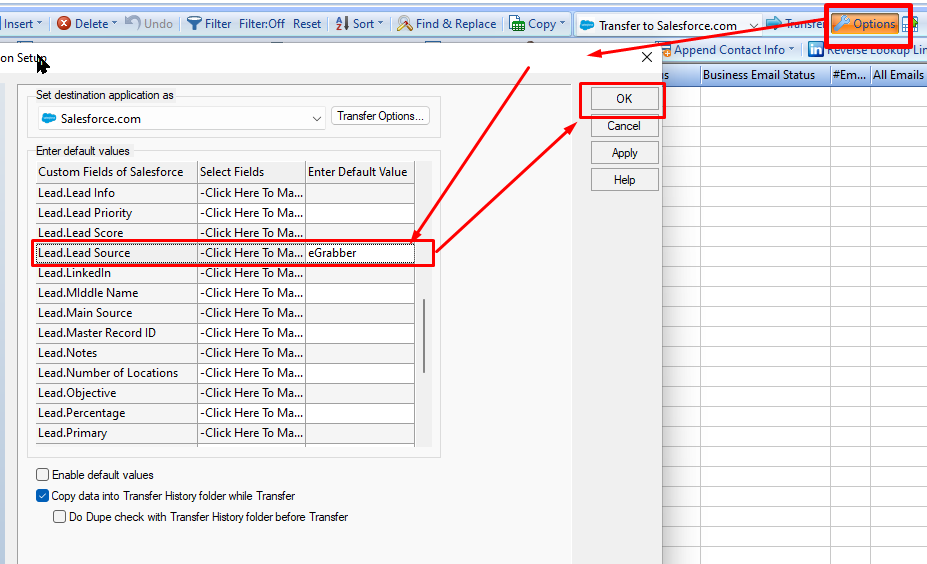Select field mapping for Lead.Lead Info
This screenshot has width=927, height=564.
point(251,193)
